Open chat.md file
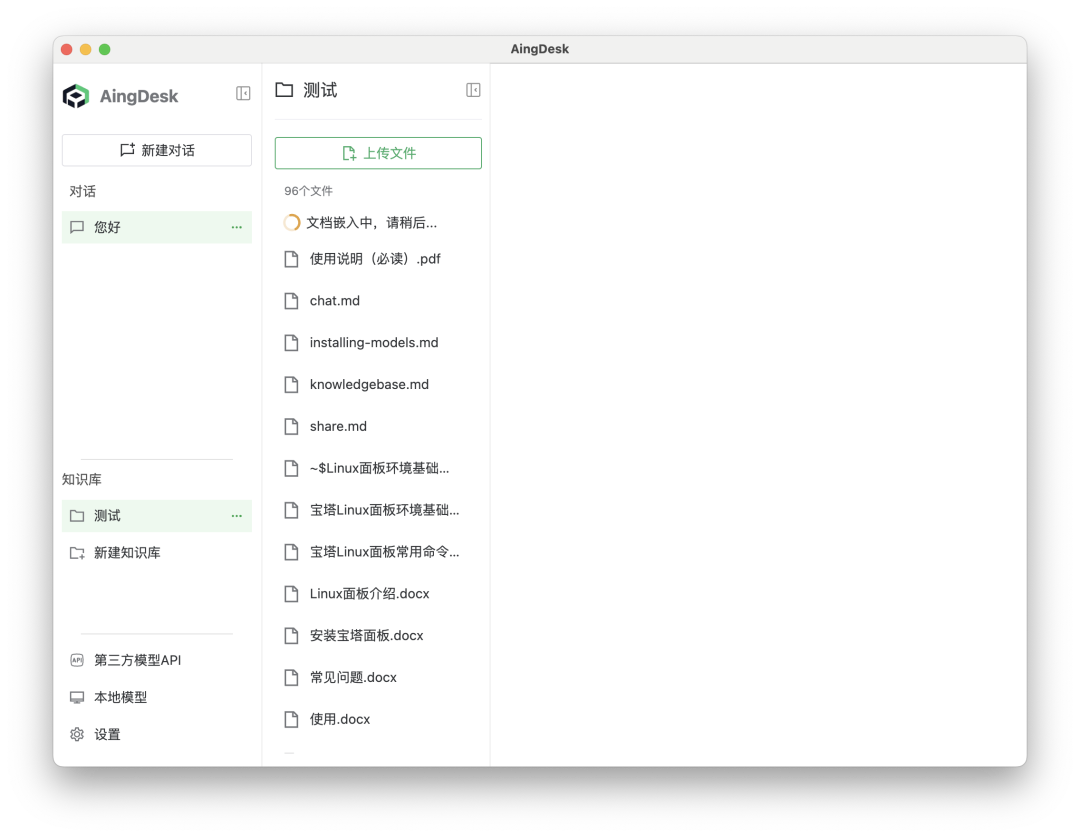1080x837 pixels. (x=335, y=301)
